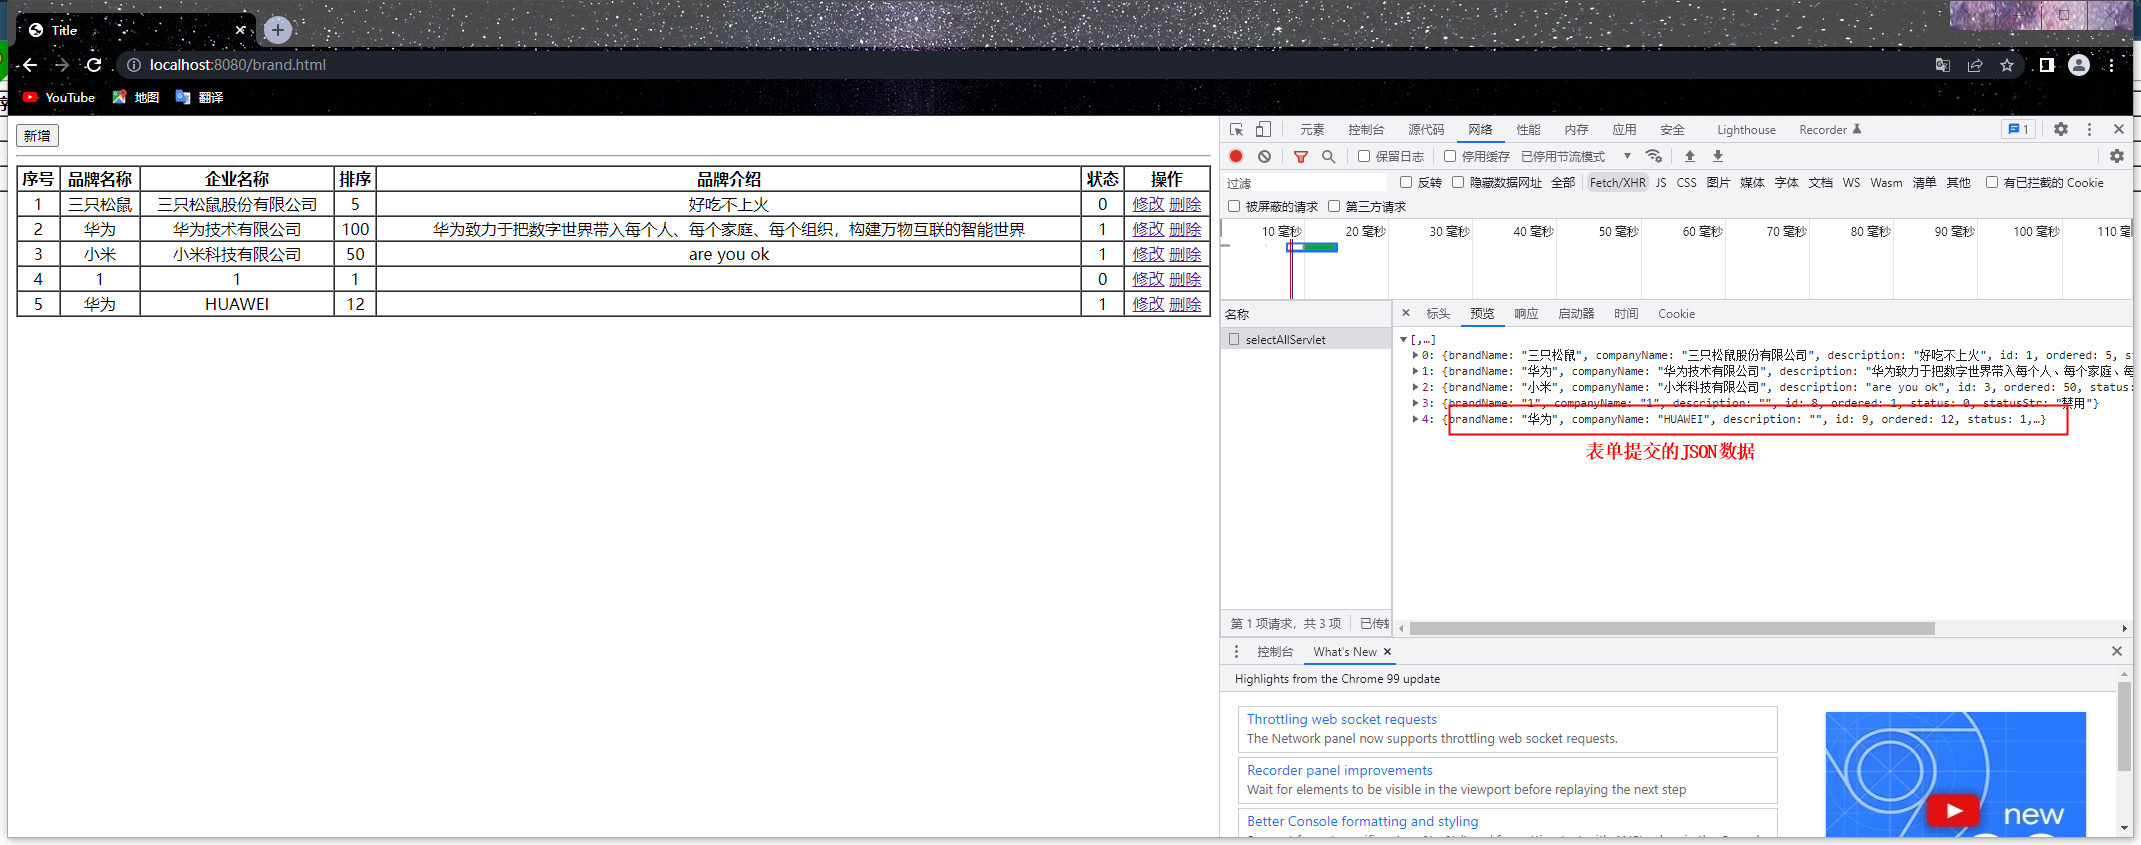Open the issues counter badge
The image size is (2141, 845).
[2018, 130]
